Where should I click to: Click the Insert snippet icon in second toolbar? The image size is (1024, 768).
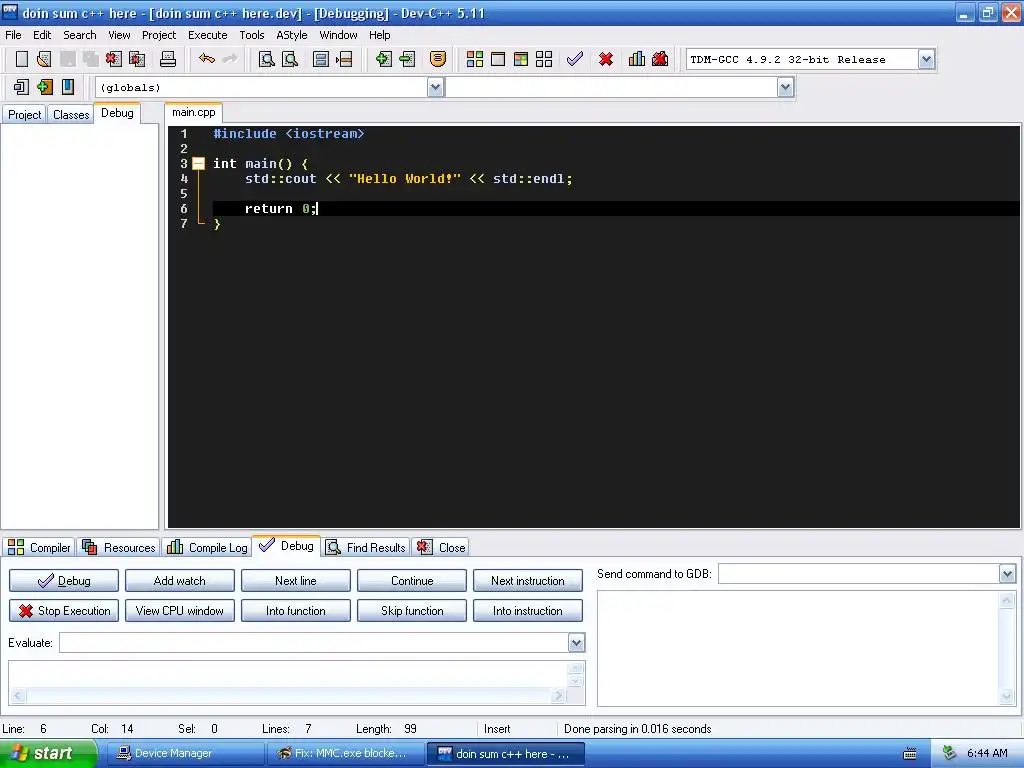21,87
